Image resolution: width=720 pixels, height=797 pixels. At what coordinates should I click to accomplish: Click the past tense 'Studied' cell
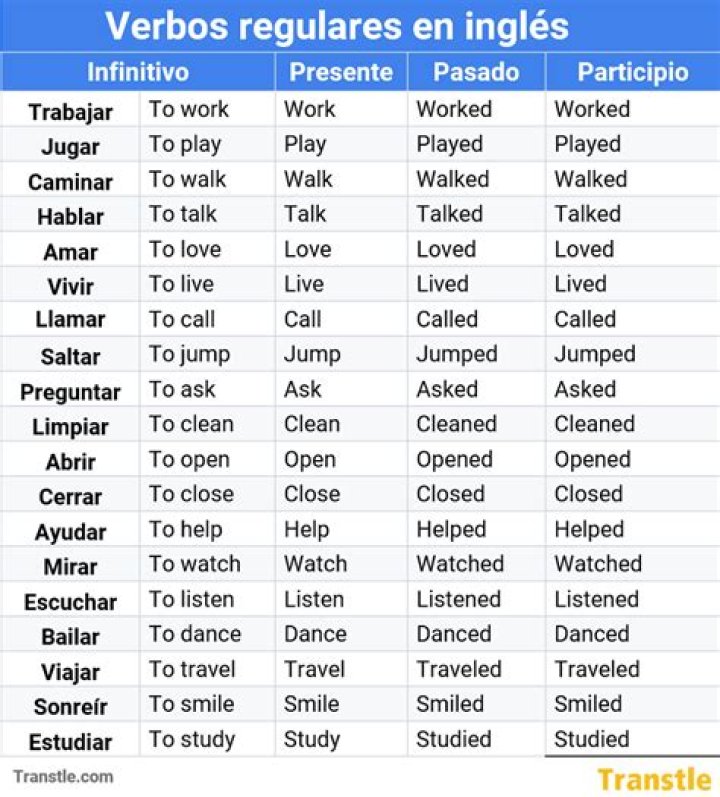454,740
